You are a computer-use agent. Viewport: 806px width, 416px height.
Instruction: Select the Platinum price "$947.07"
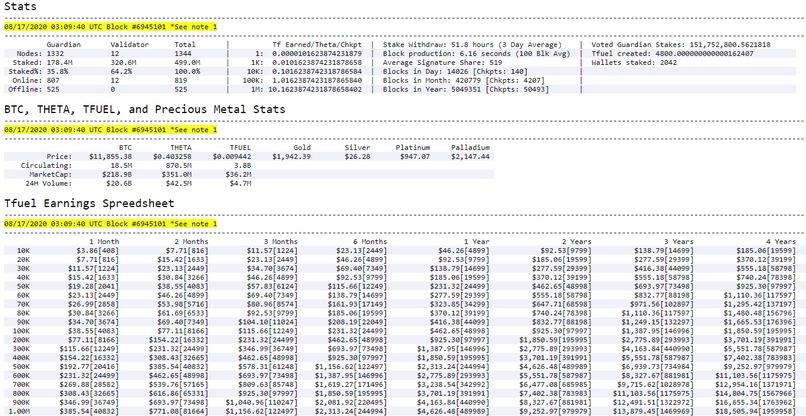coord(415,156)
